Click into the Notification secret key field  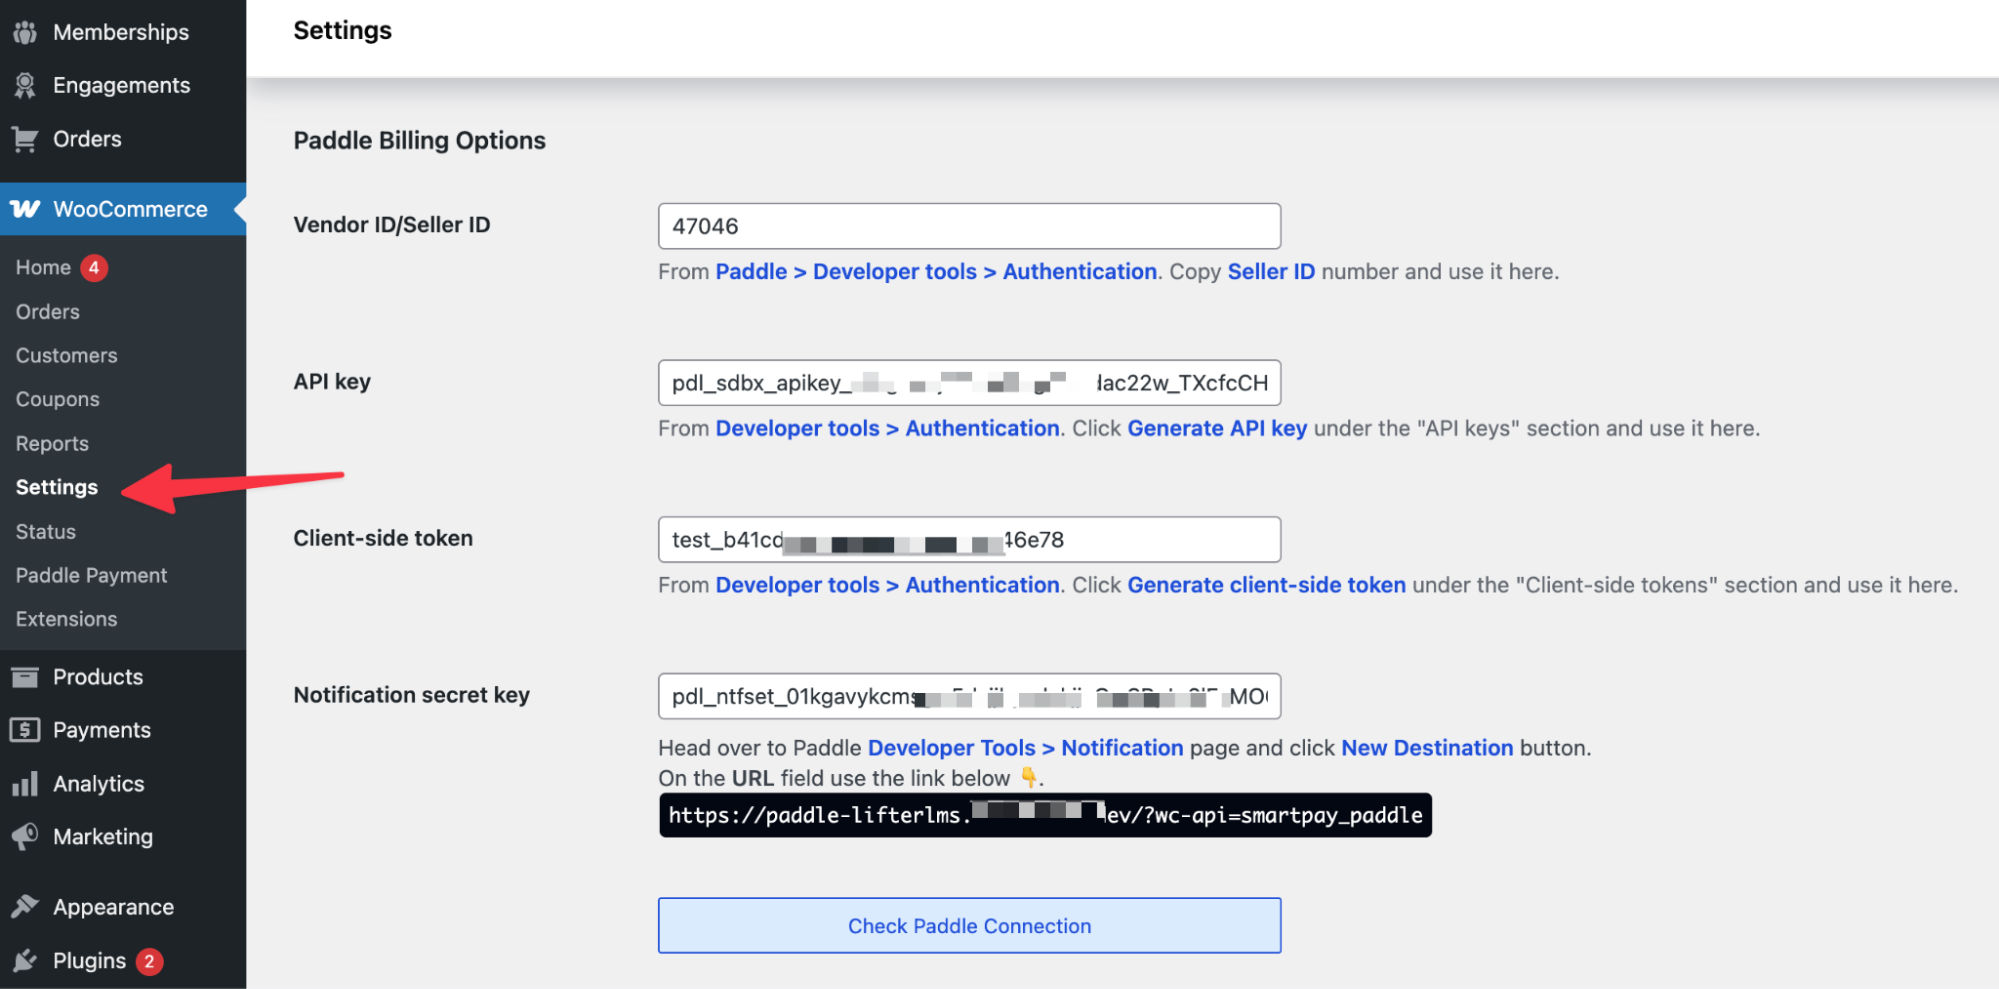click(968, 697)
